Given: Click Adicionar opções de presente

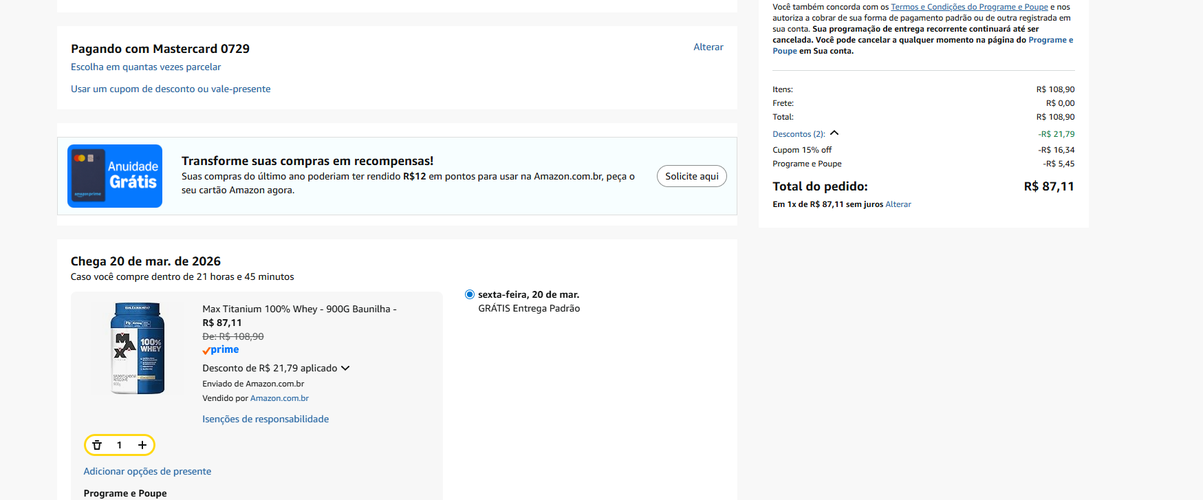Looking at the screenshot, I should tap(147, 471).
